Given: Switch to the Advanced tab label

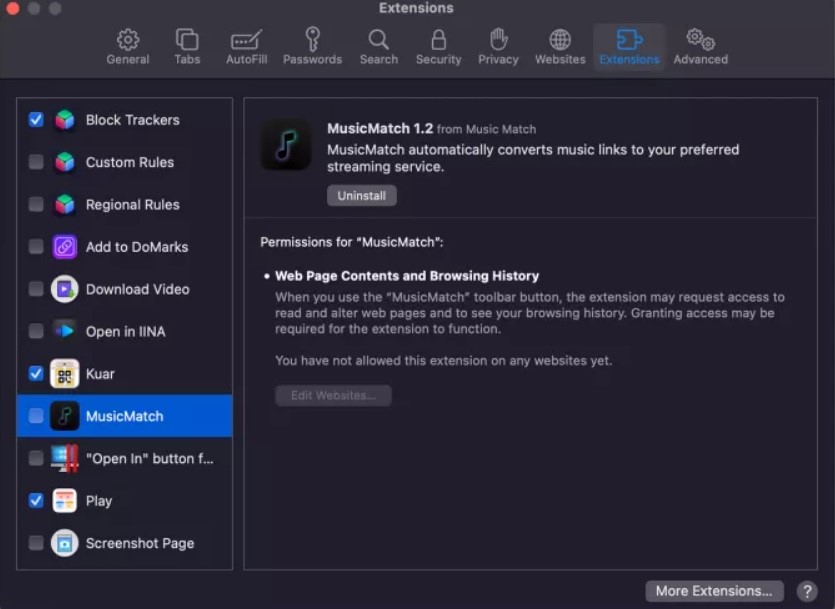Looking at the screenshot, I should point(700,60).
